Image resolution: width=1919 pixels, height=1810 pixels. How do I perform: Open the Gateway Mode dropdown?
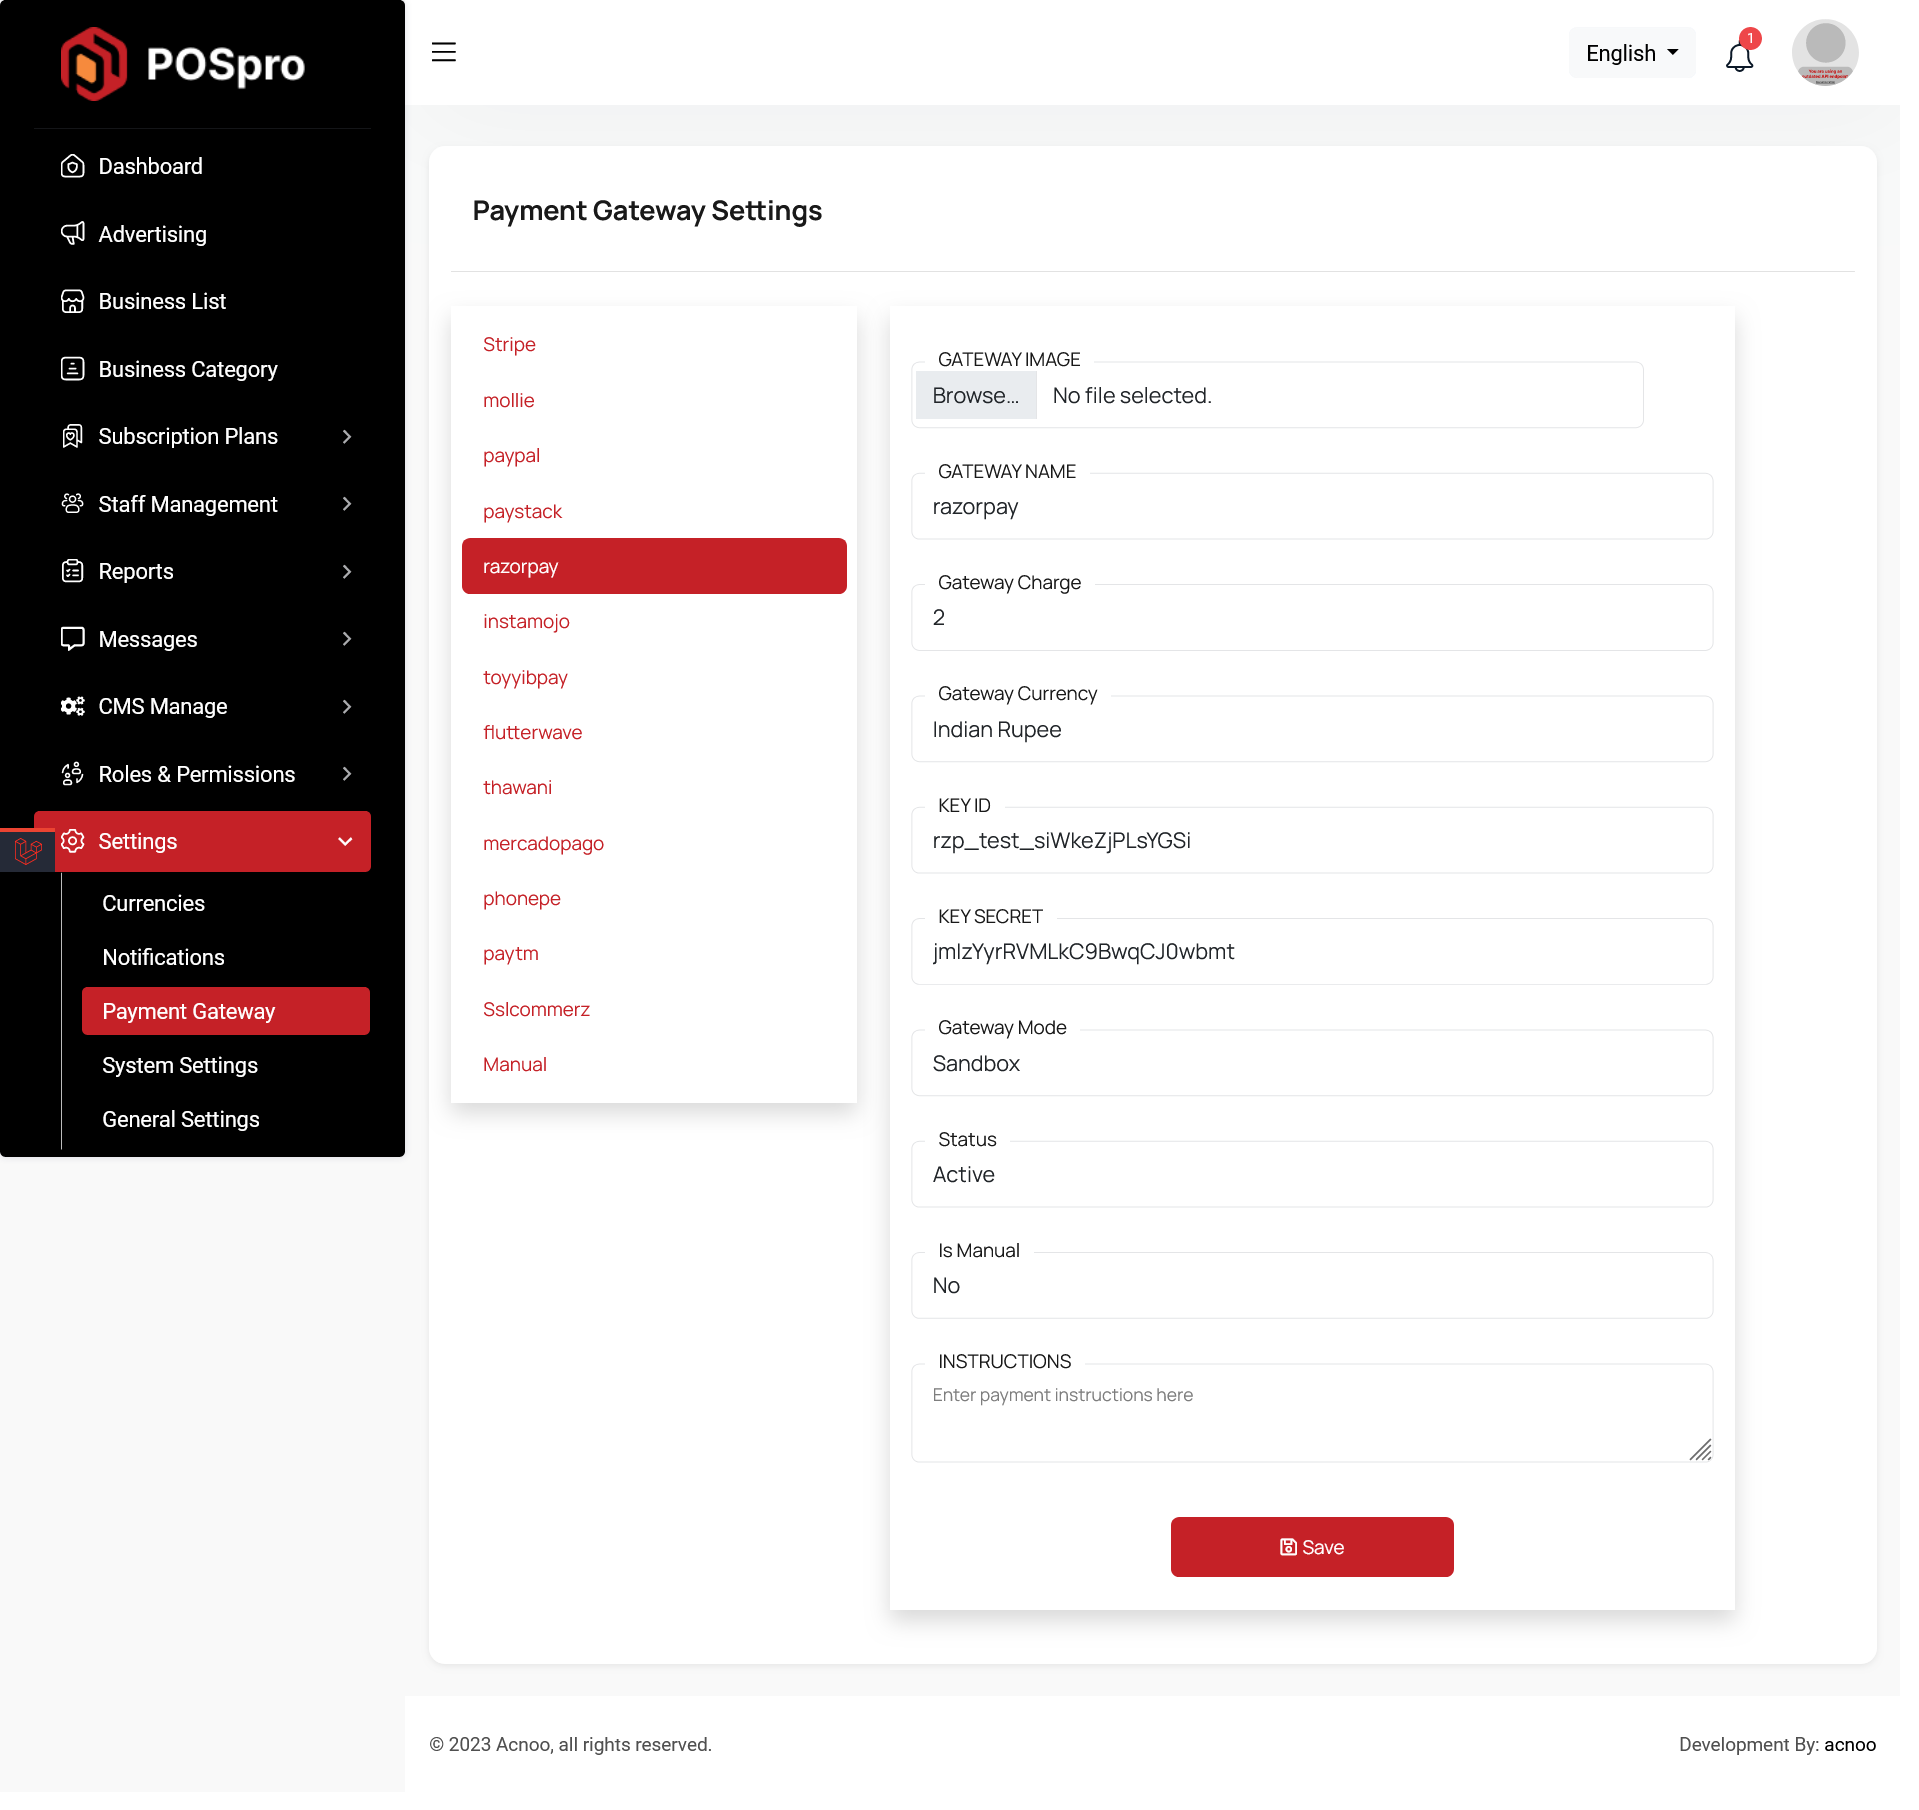pyautogui.click(x=1311, y=1063)
